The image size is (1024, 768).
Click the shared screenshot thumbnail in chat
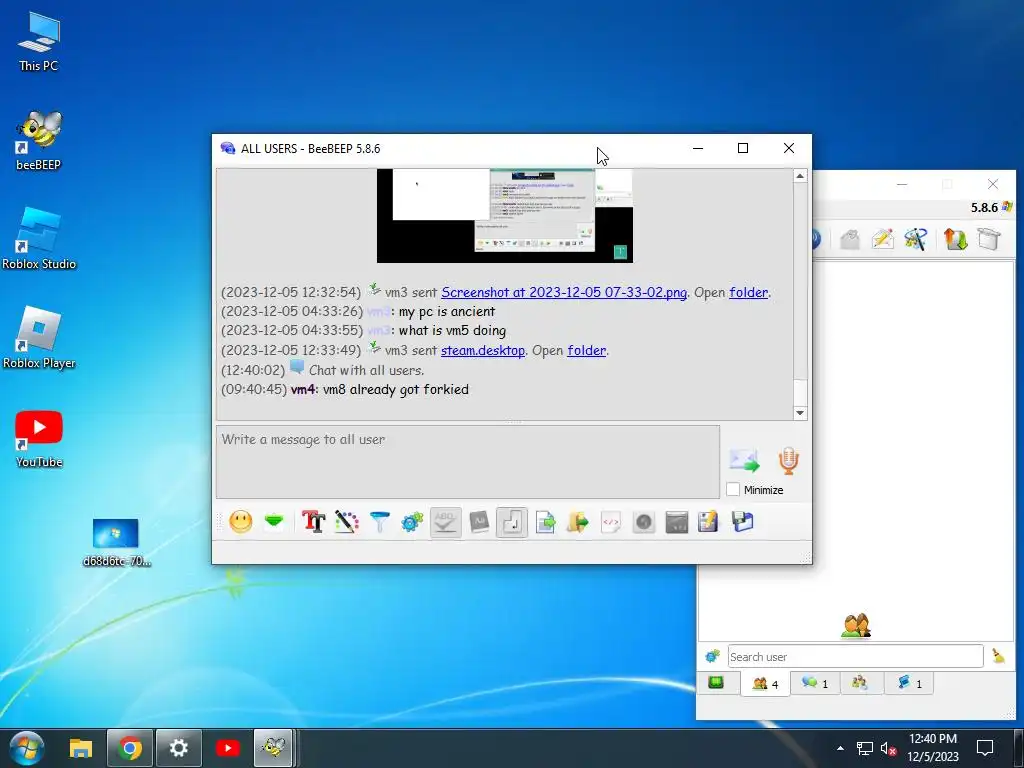click(x=505, y=216)
